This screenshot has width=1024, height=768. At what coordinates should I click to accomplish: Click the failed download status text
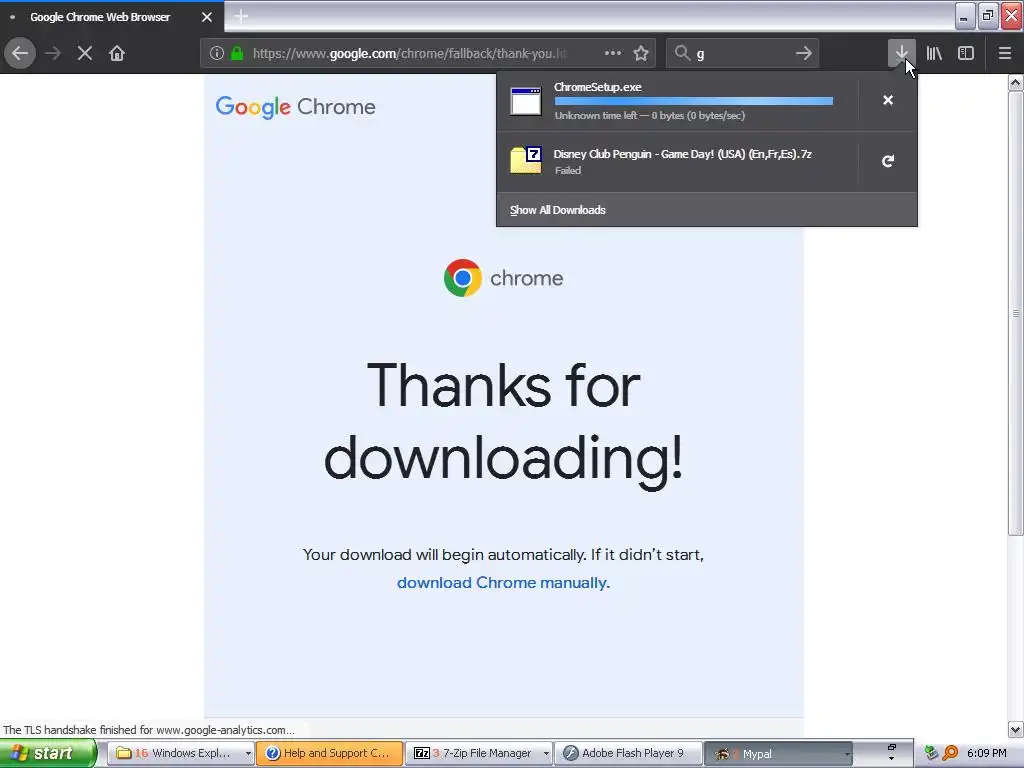(x=568, y=170)
